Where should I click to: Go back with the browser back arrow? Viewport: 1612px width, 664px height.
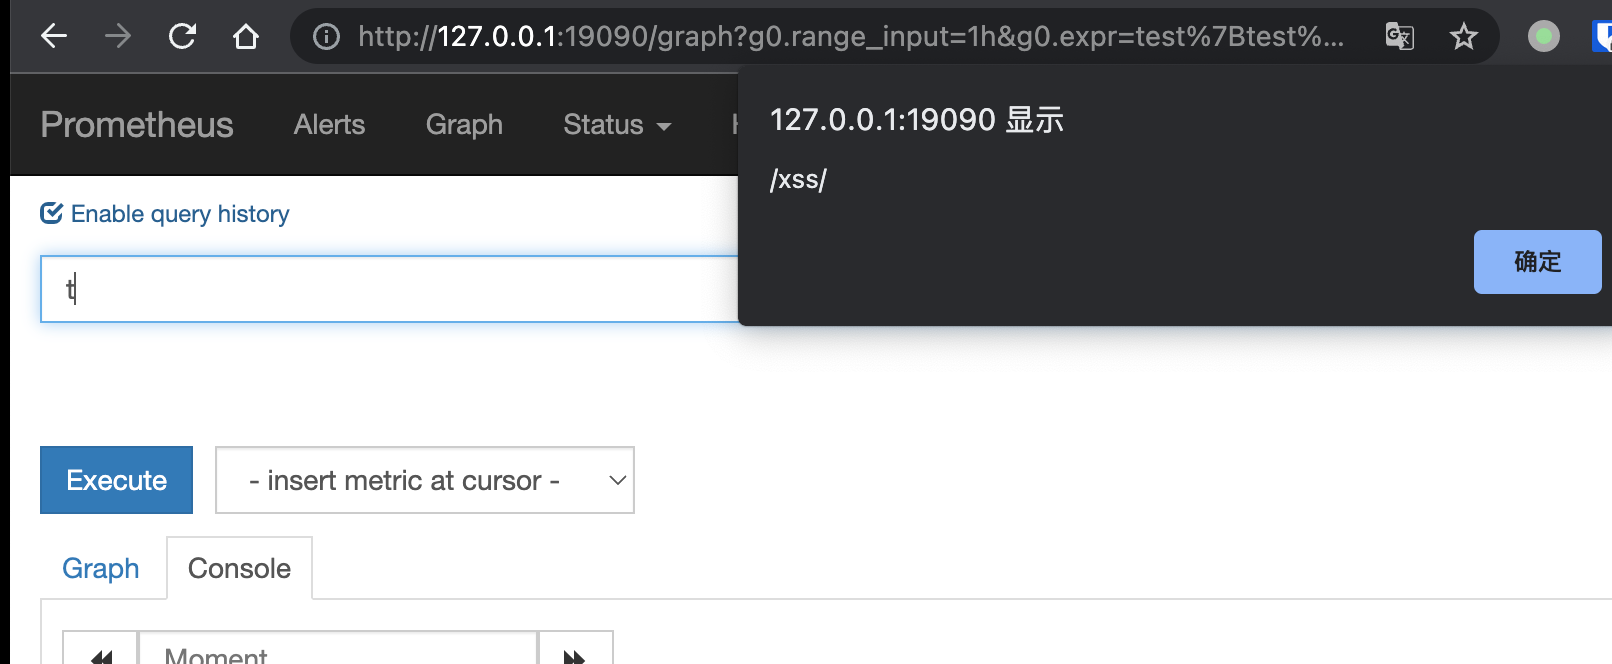coord(54,37)
